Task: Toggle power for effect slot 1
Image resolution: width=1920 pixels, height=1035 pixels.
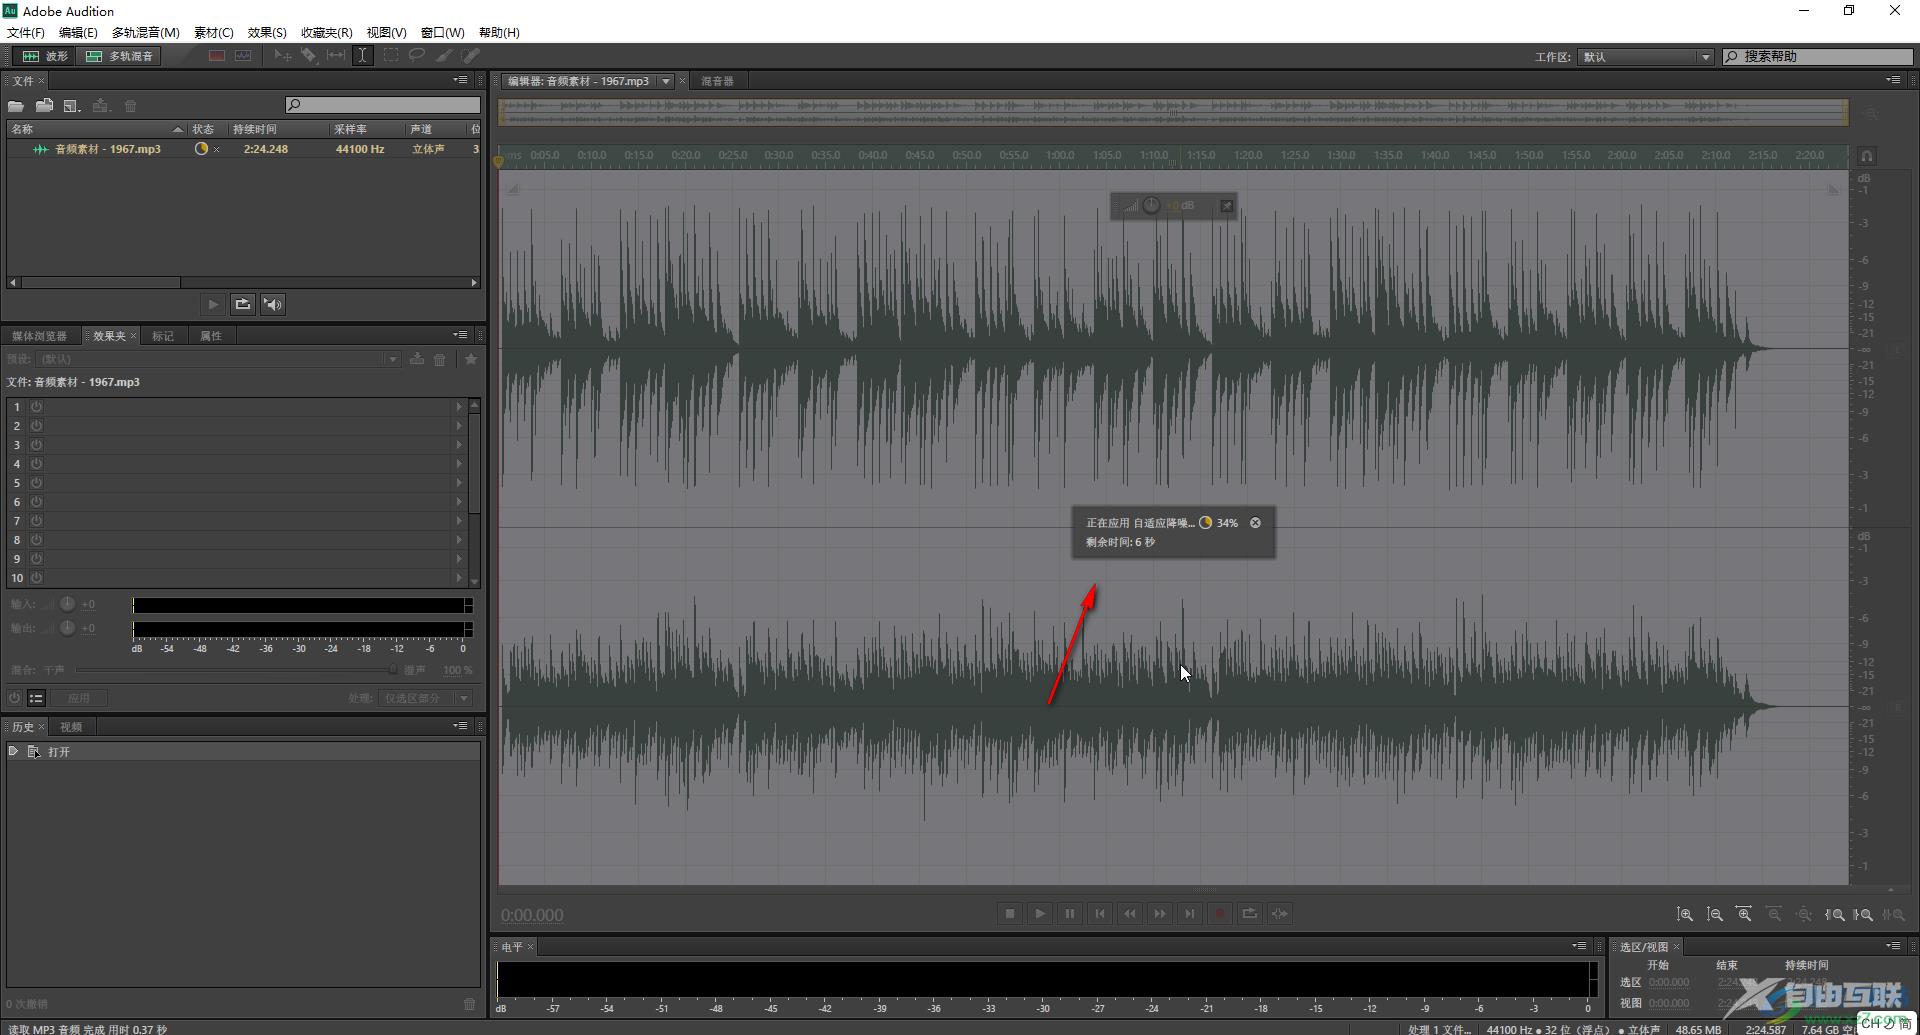Action: click(x=36, y=407)
